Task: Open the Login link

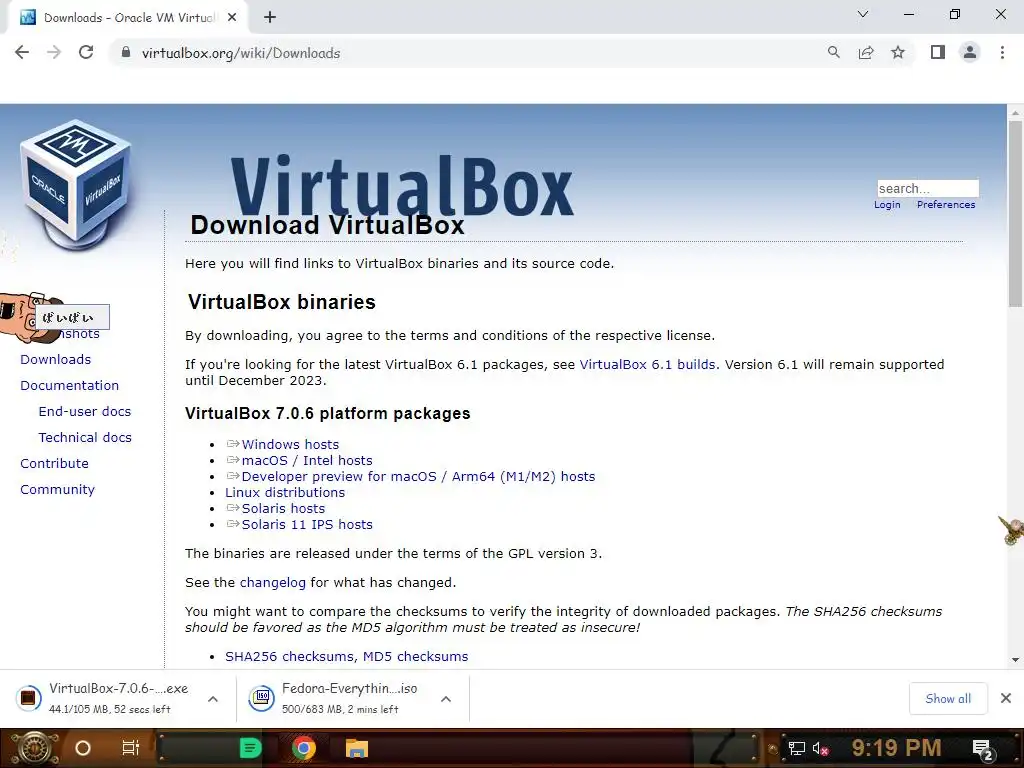Action: click(x=887, y=204)
